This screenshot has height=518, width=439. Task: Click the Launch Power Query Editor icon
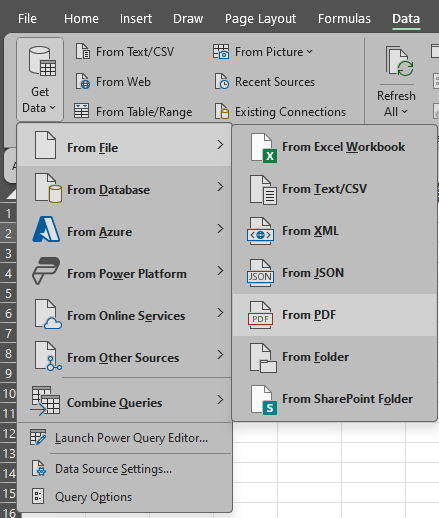tap(38, 437)
